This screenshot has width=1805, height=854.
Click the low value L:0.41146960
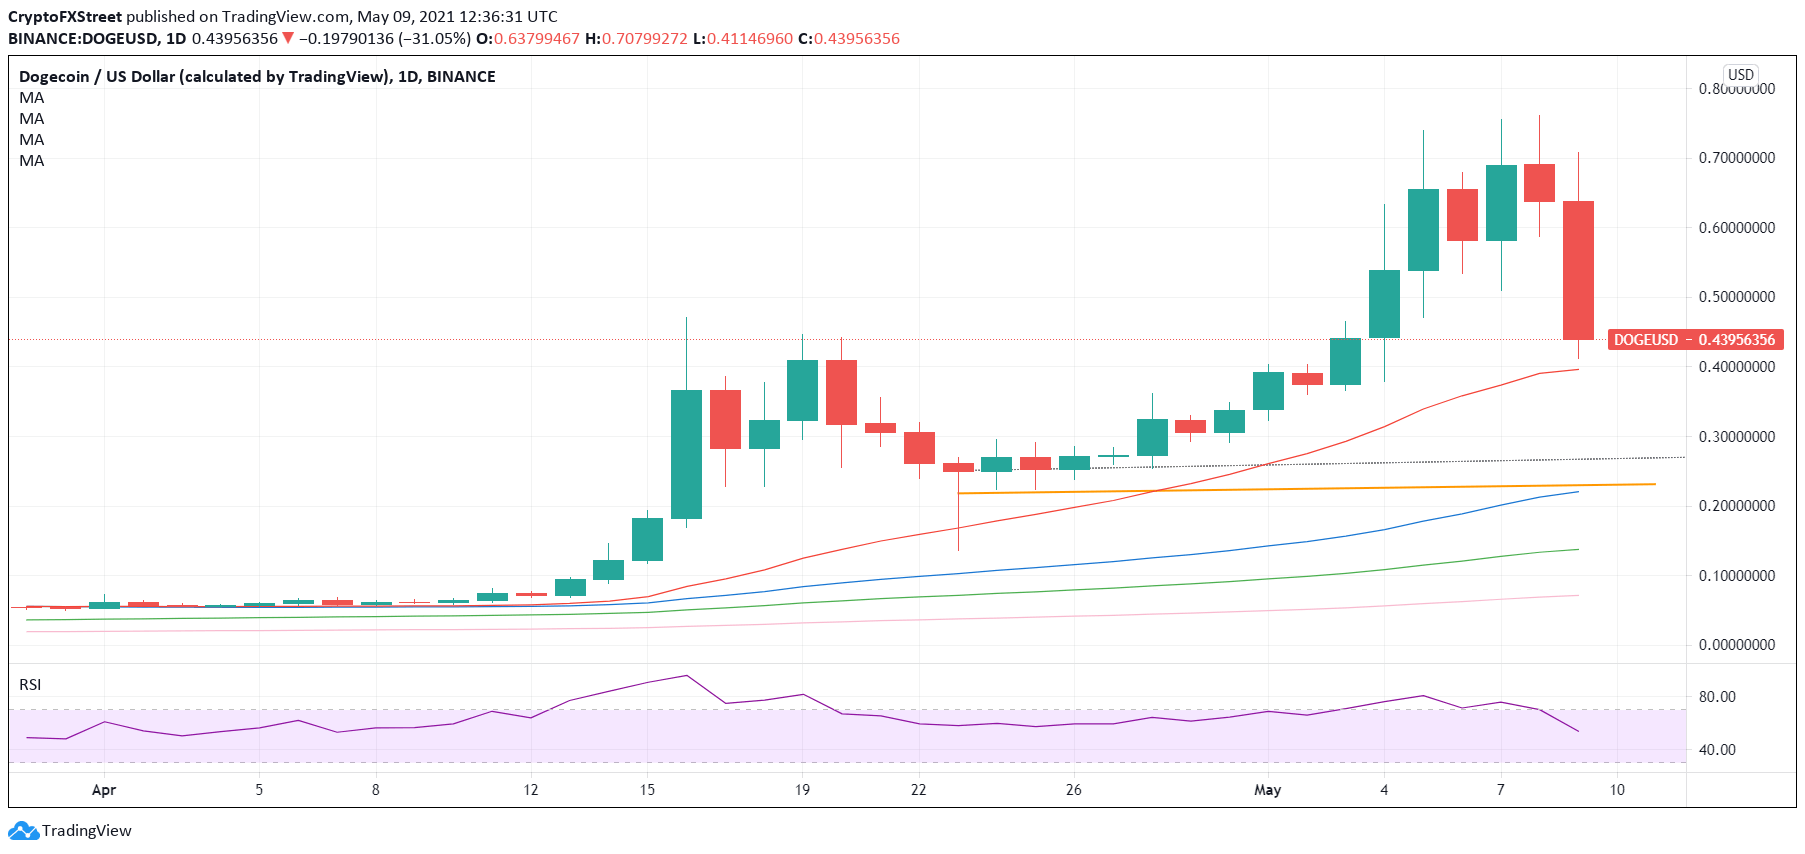pos(743,39)
